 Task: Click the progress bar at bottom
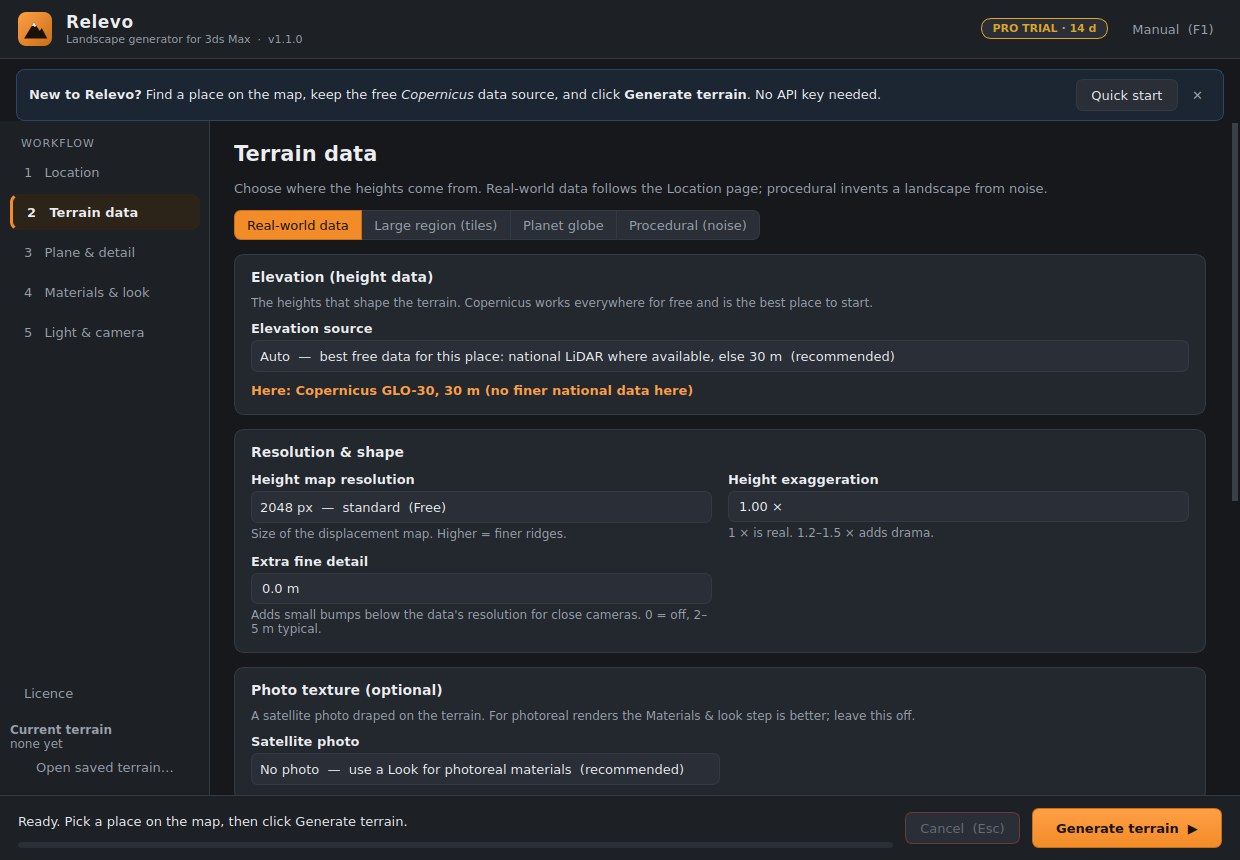[455, 844]
